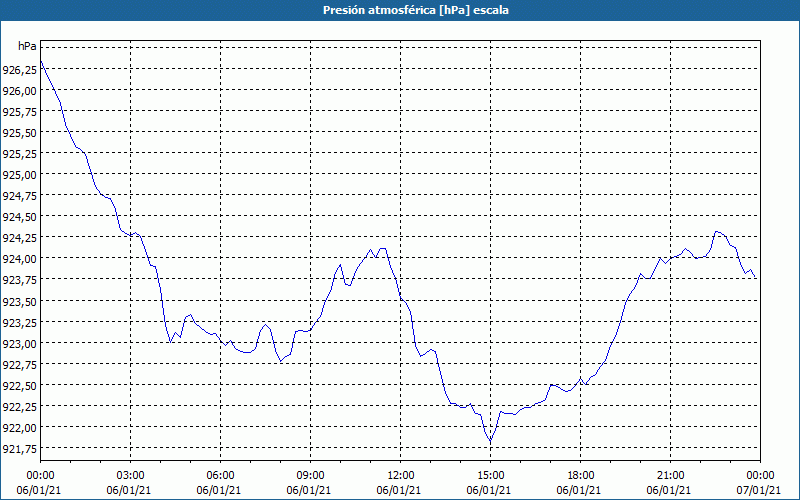The width and height of the screenshot is (800, 500).
Task: Click the 923,75 y-axis value
Action: pos(19,280)
